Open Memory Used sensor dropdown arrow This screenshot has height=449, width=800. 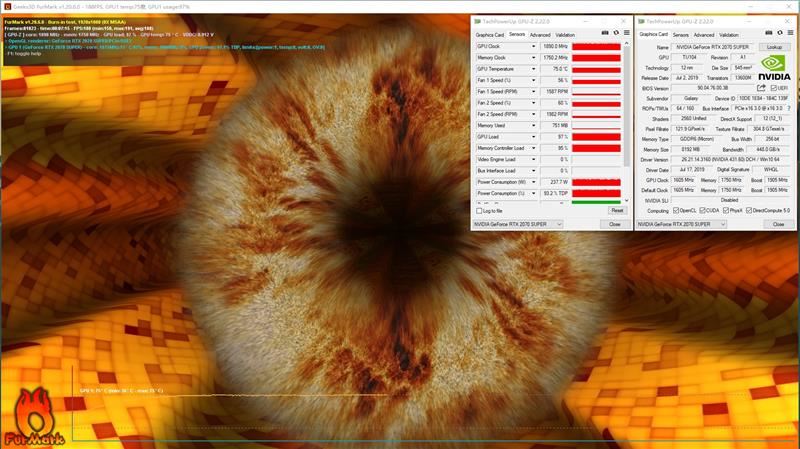tap(534, 126)
